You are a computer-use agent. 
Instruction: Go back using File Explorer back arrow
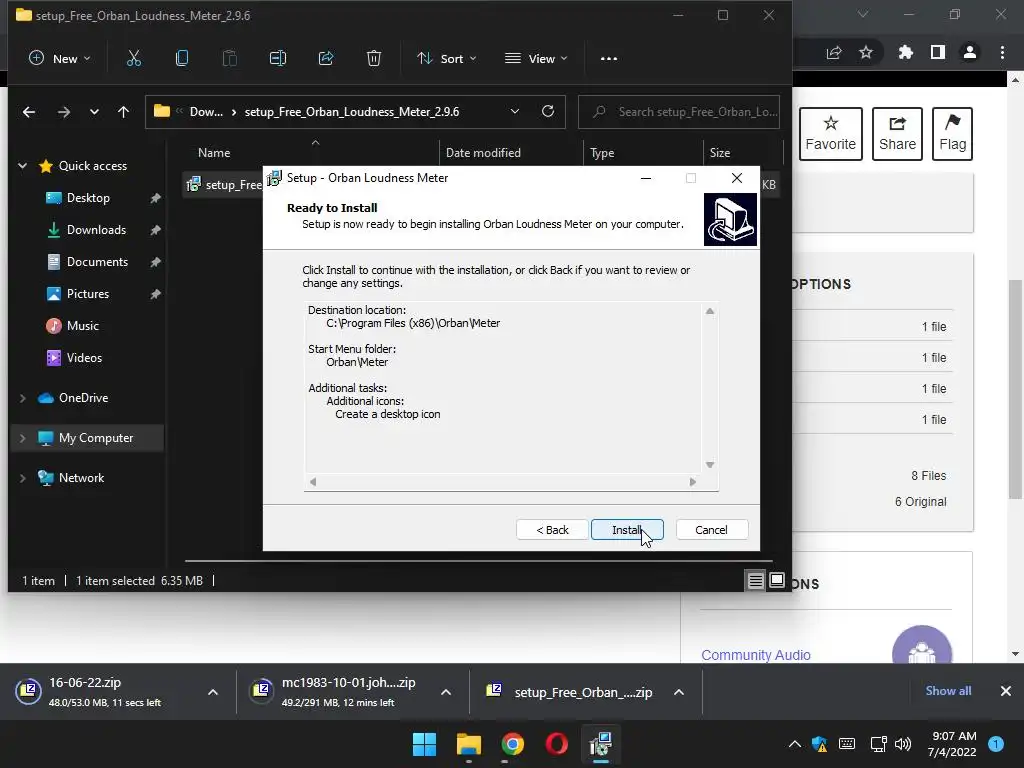29,112
